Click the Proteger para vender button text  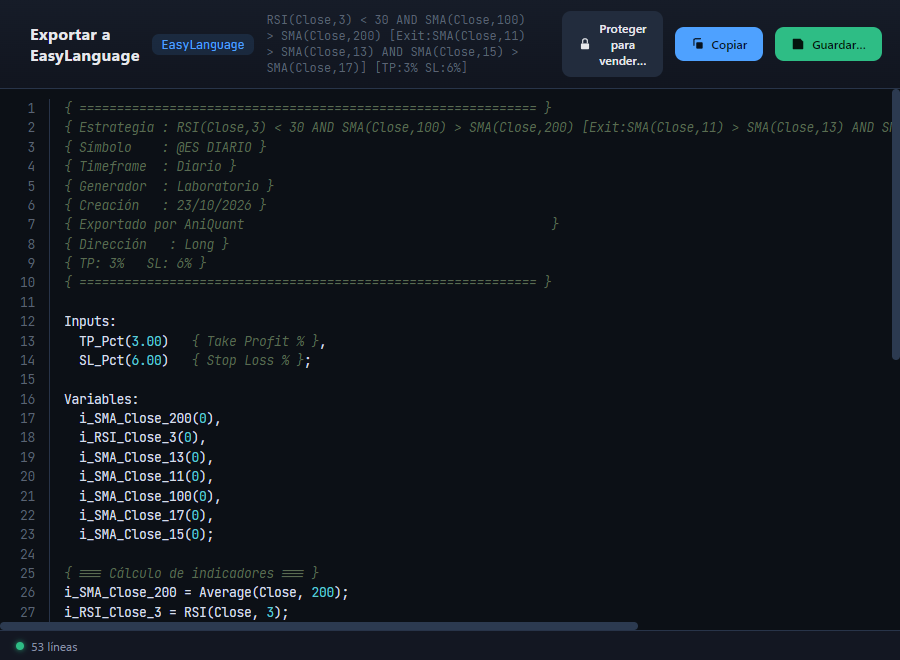point(623,45)
